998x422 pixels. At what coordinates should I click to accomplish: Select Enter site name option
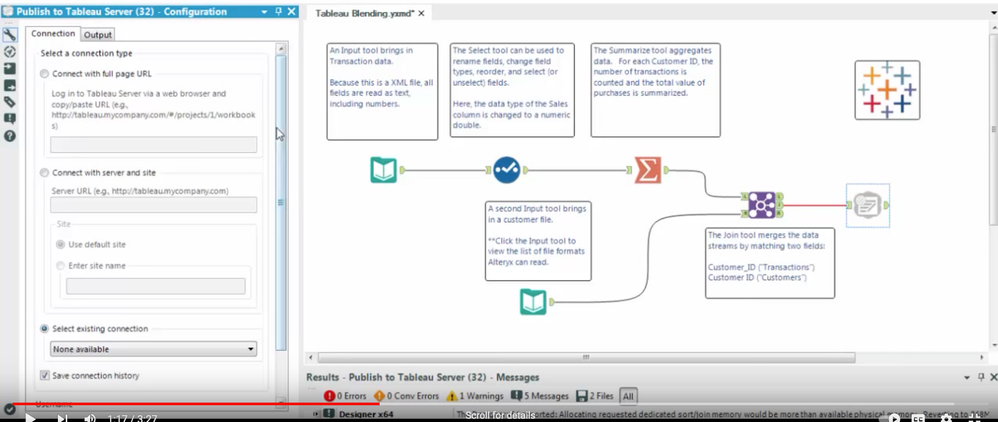tap(60, 265)
